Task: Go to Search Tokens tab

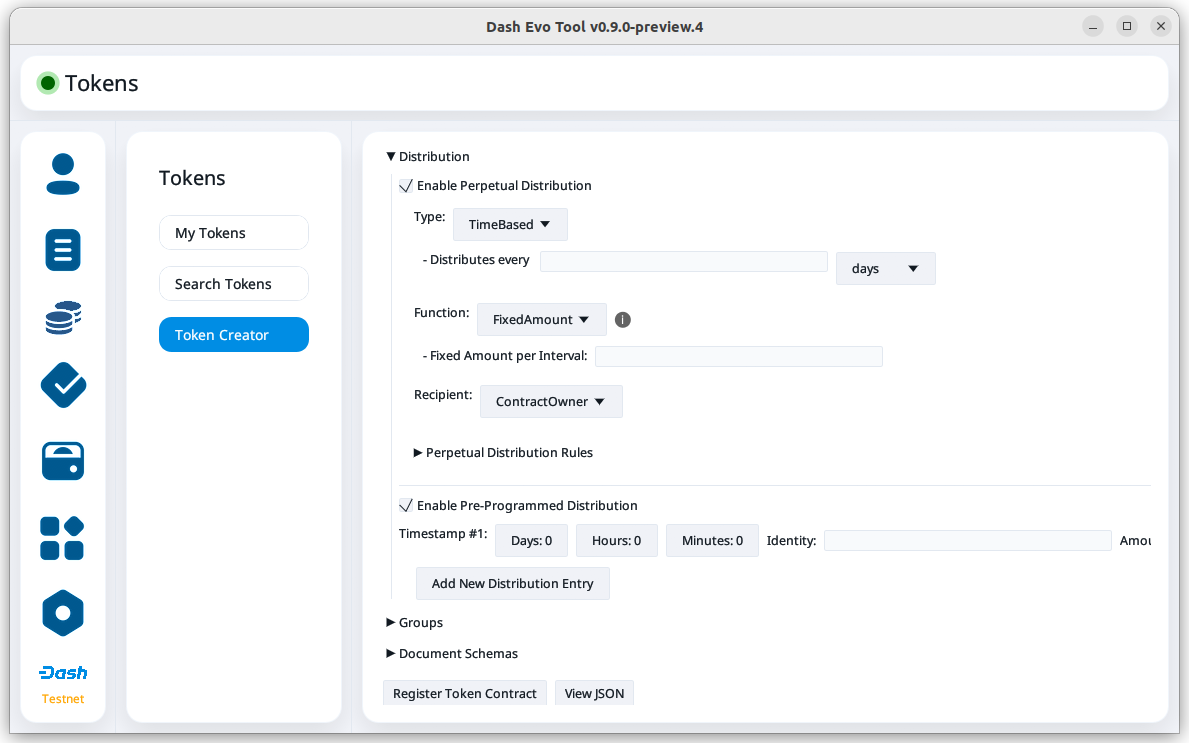Action: (233, 284)
